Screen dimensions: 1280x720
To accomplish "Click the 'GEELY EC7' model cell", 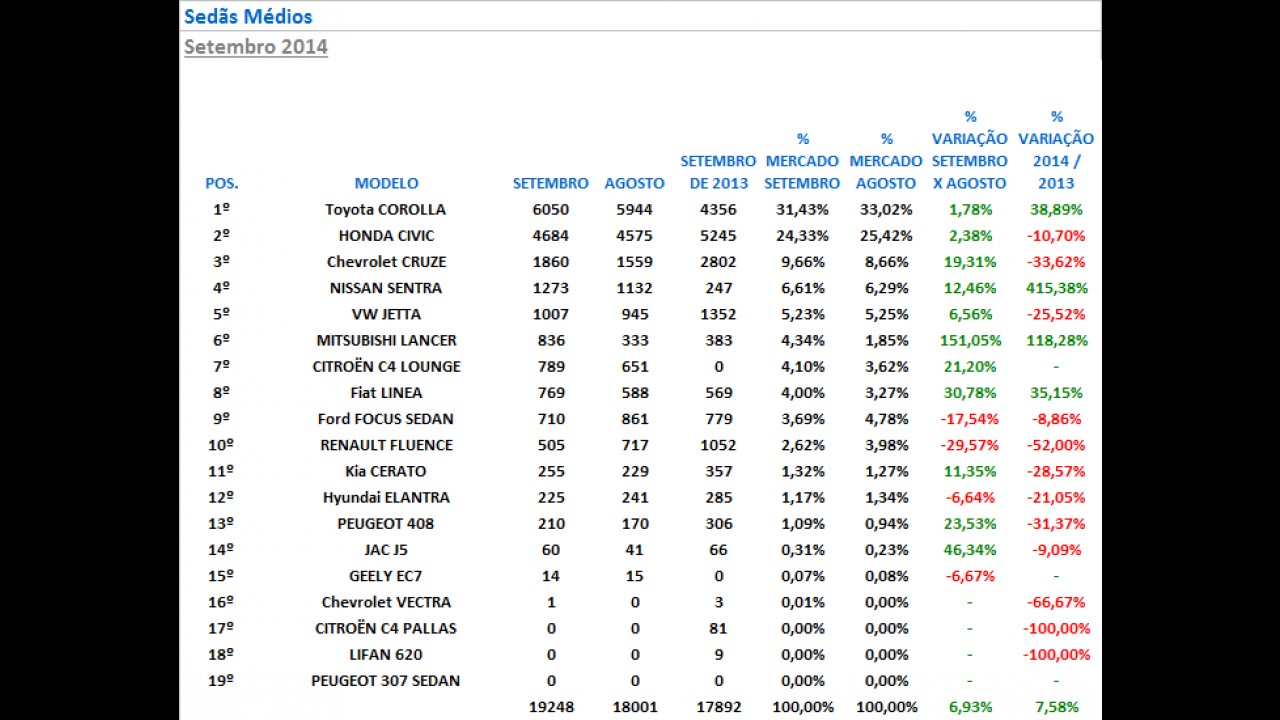I will tap(386, 575).
